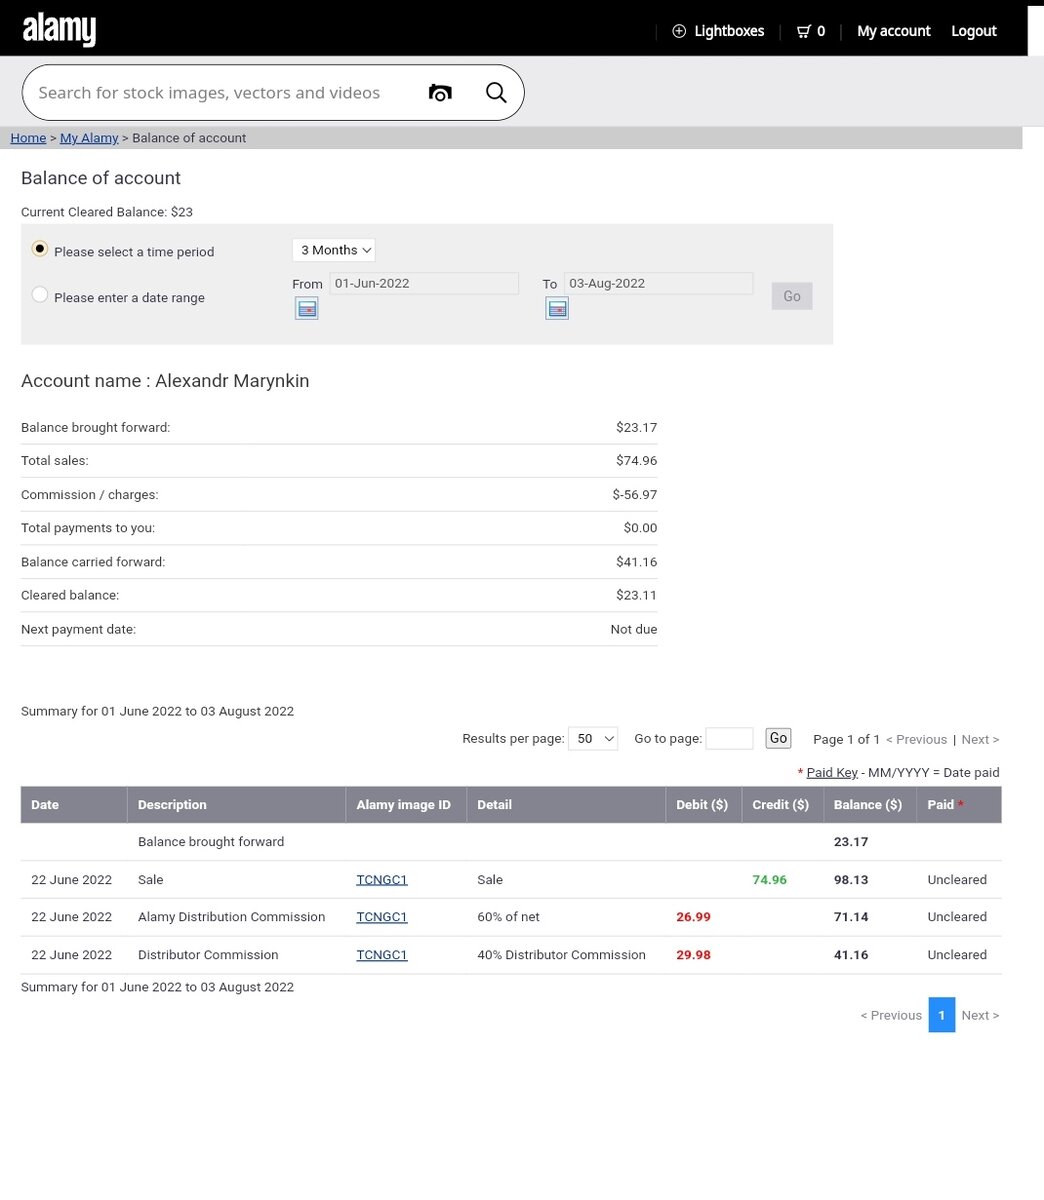The image size is (1044, 1200).
Task: Click the From date field 01-Jun-2022
Action: 424,283
